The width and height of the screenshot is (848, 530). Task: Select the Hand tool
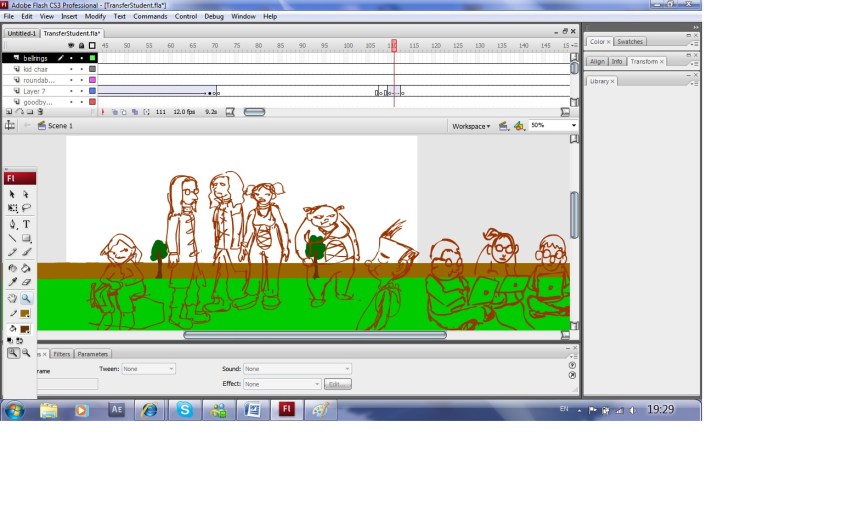coord(12,298)
